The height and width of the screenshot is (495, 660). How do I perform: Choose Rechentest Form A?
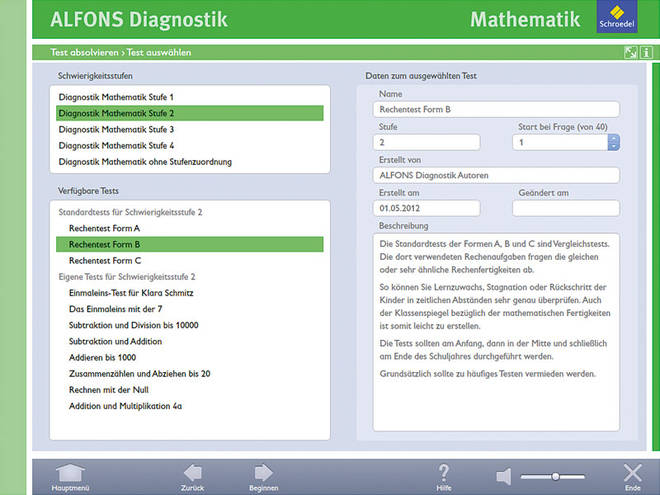(x=190, y=229)
